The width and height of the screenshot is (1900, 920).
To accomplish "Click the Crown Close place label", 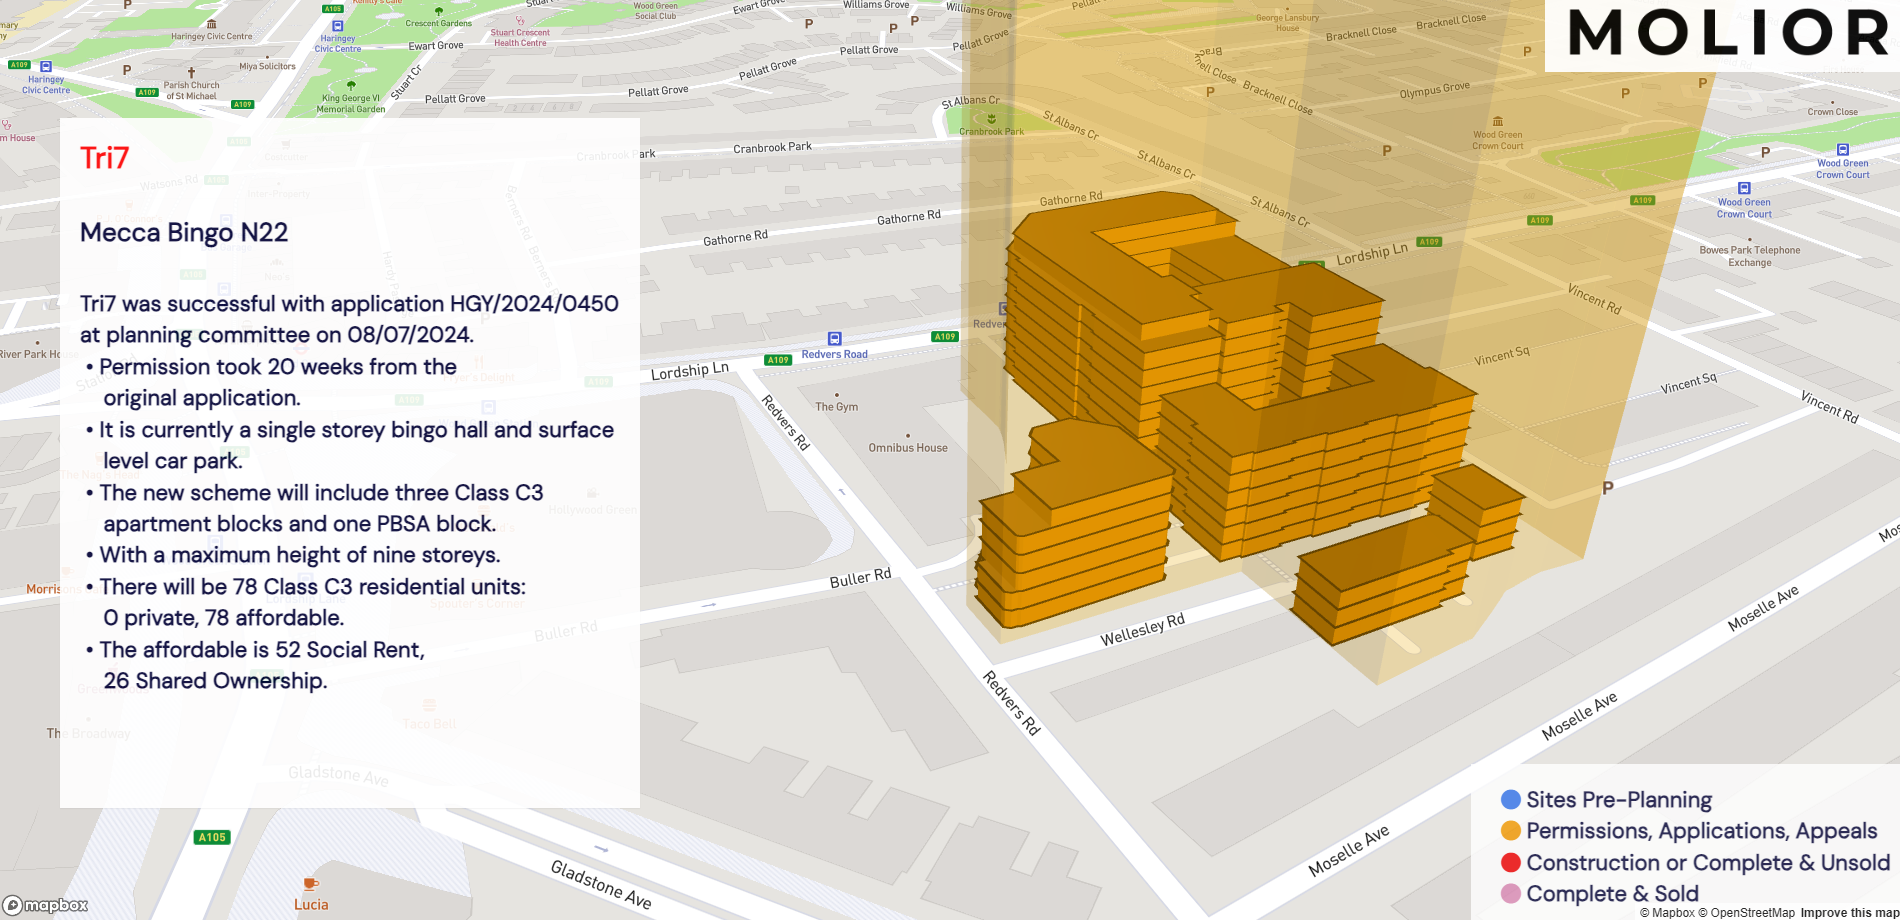I will (1833, 112).
